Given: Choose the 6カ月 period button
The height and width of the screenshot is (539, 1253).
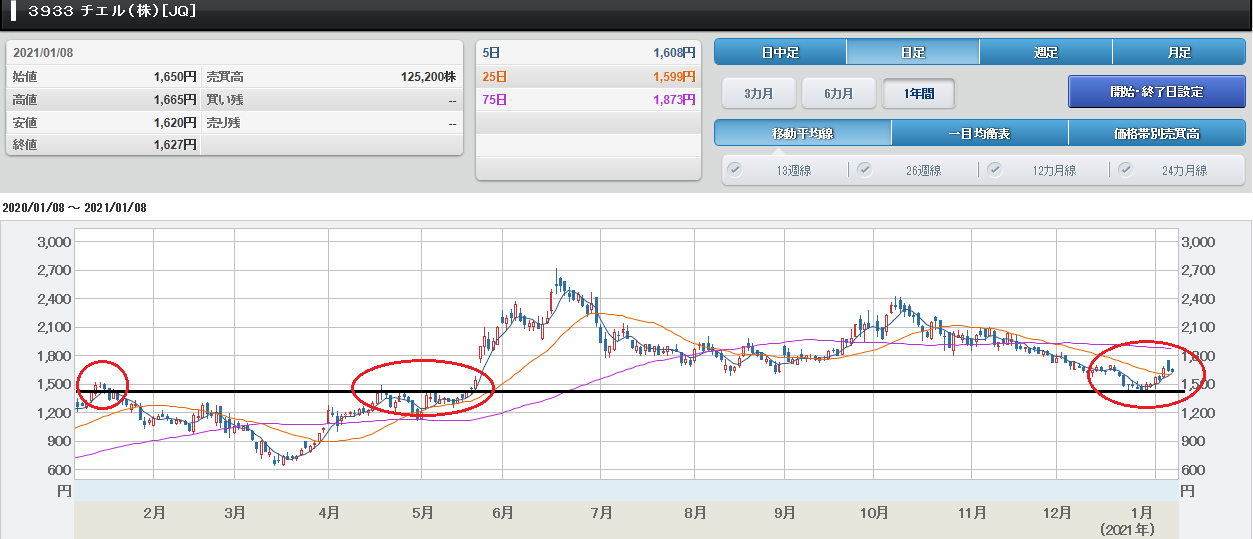Looking at the screenshot, I should click(x=839, y=93).
